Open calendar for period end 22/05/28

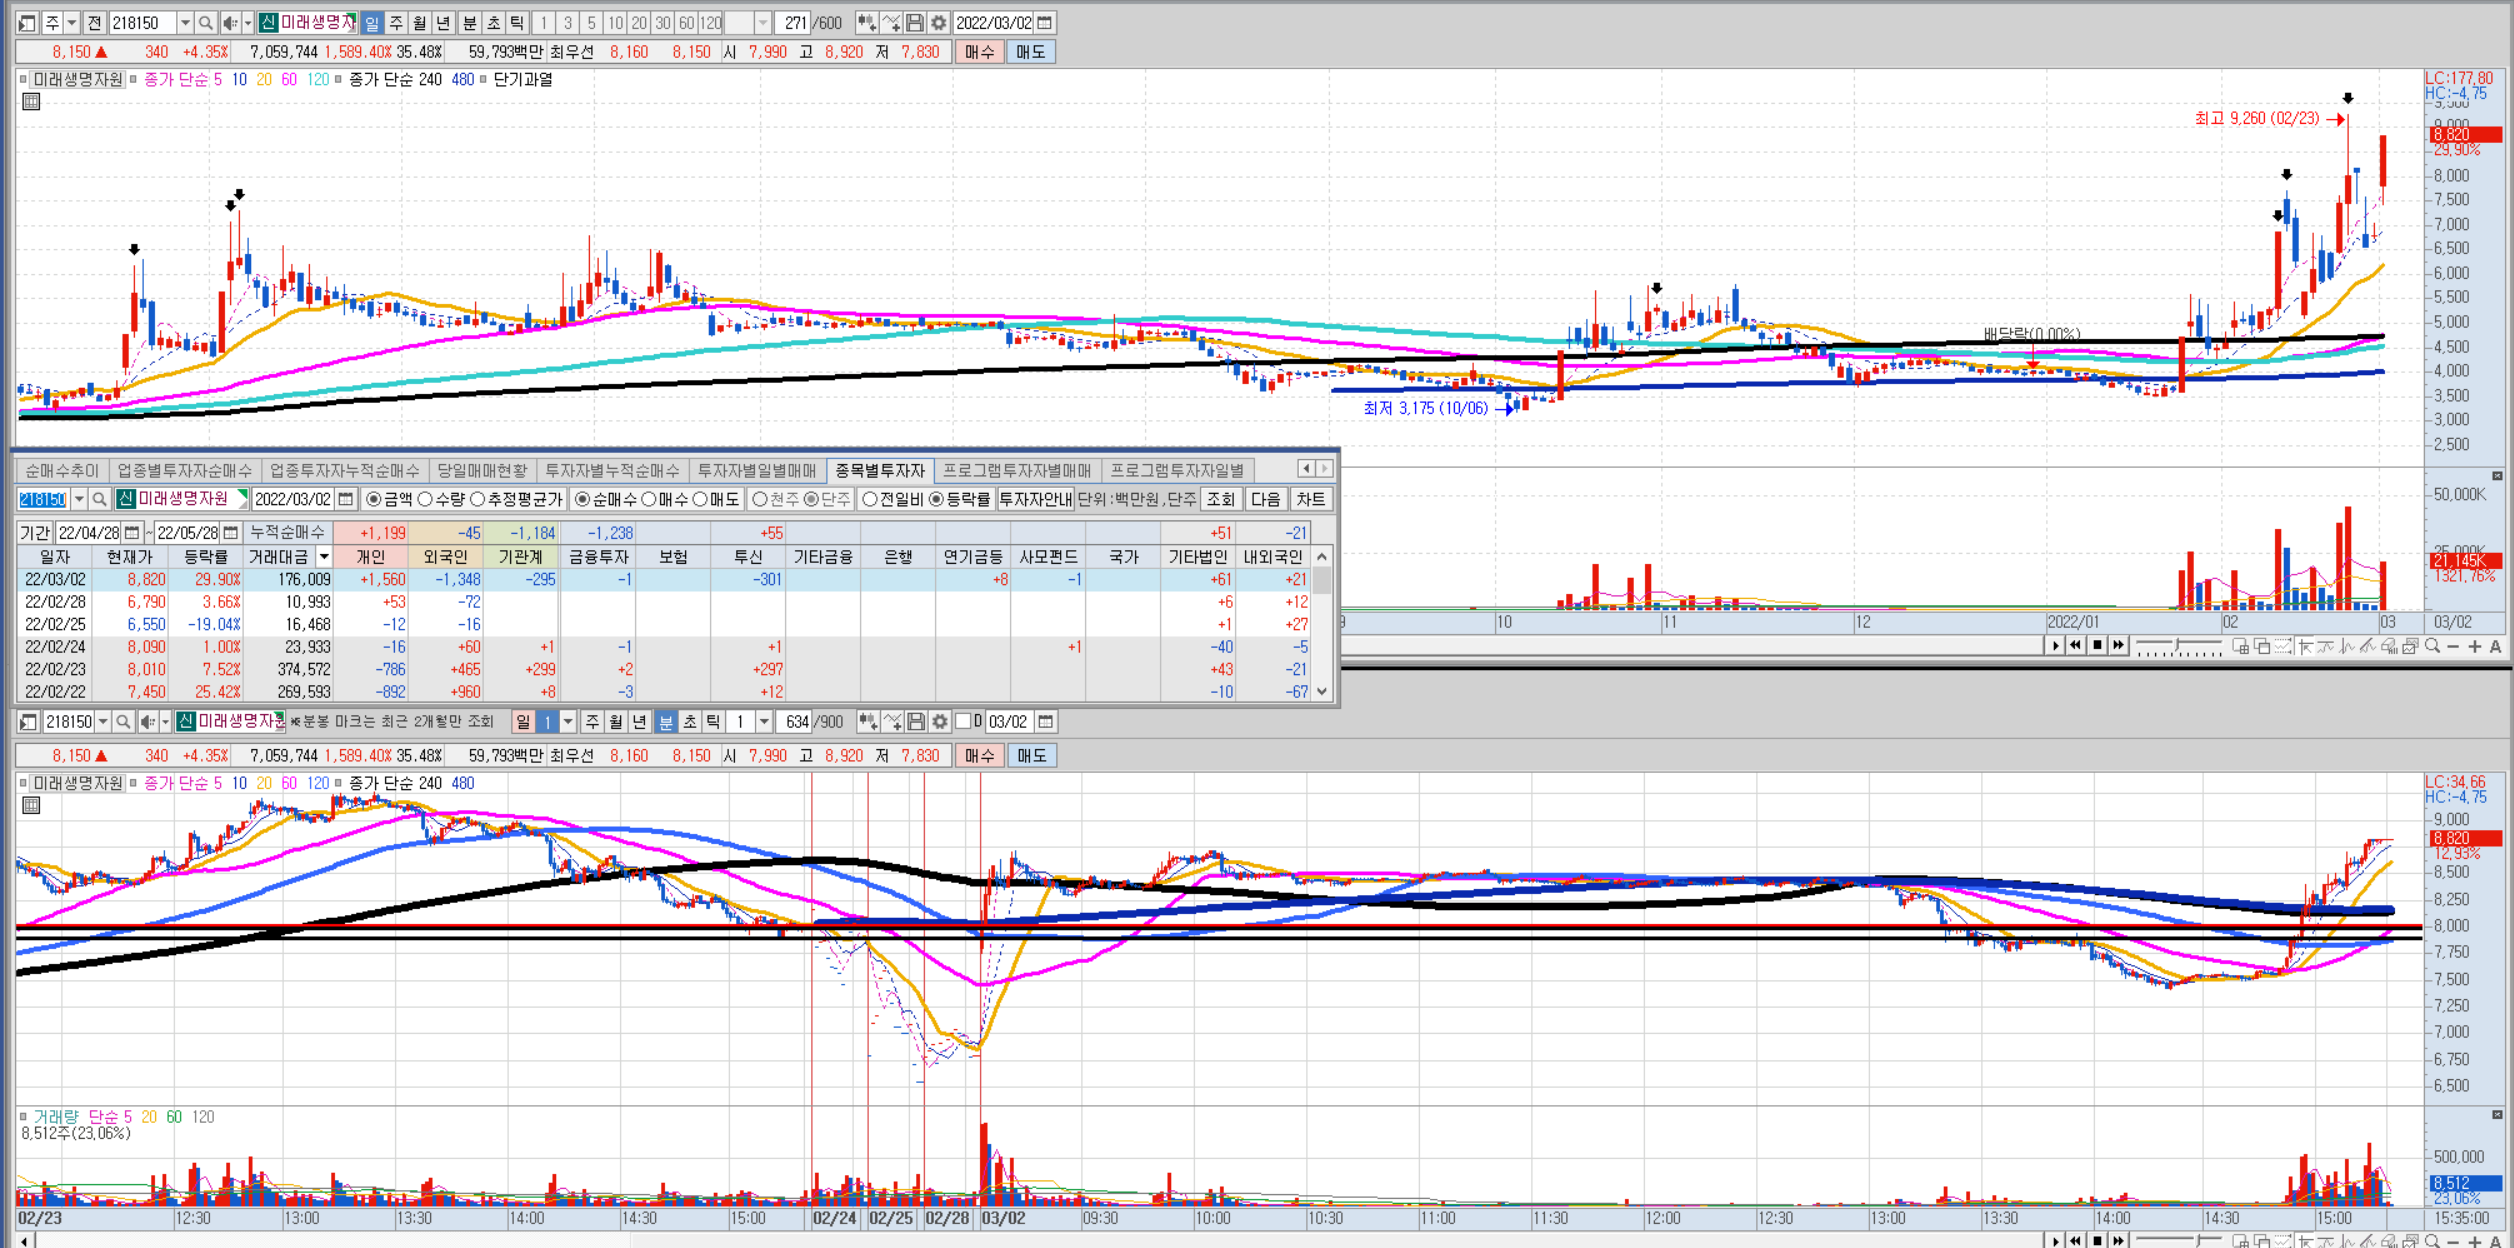point(231,533)
